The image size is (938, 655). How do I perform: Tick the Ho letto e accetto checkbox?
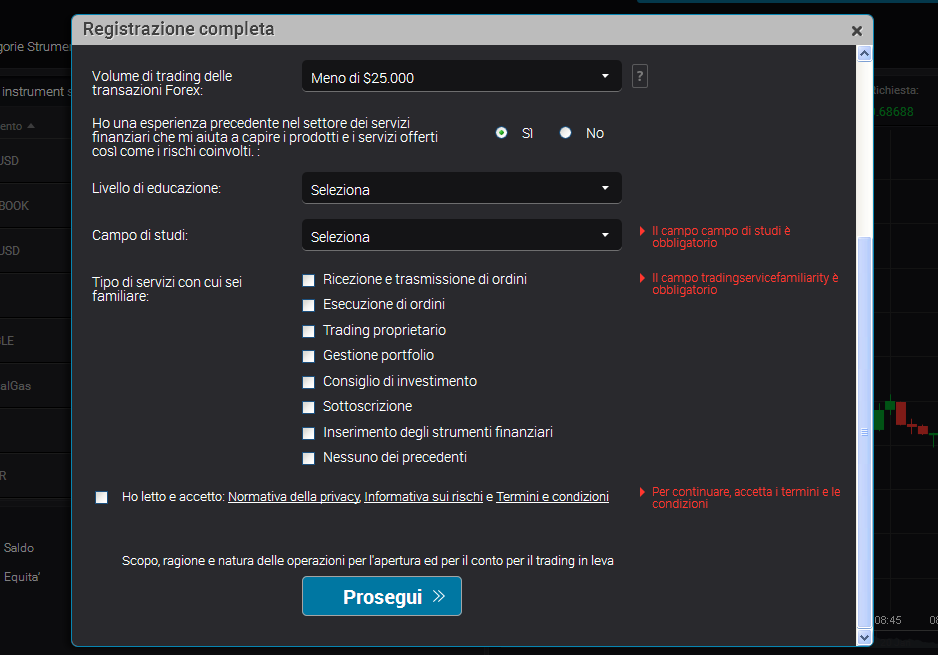point(102,497)
